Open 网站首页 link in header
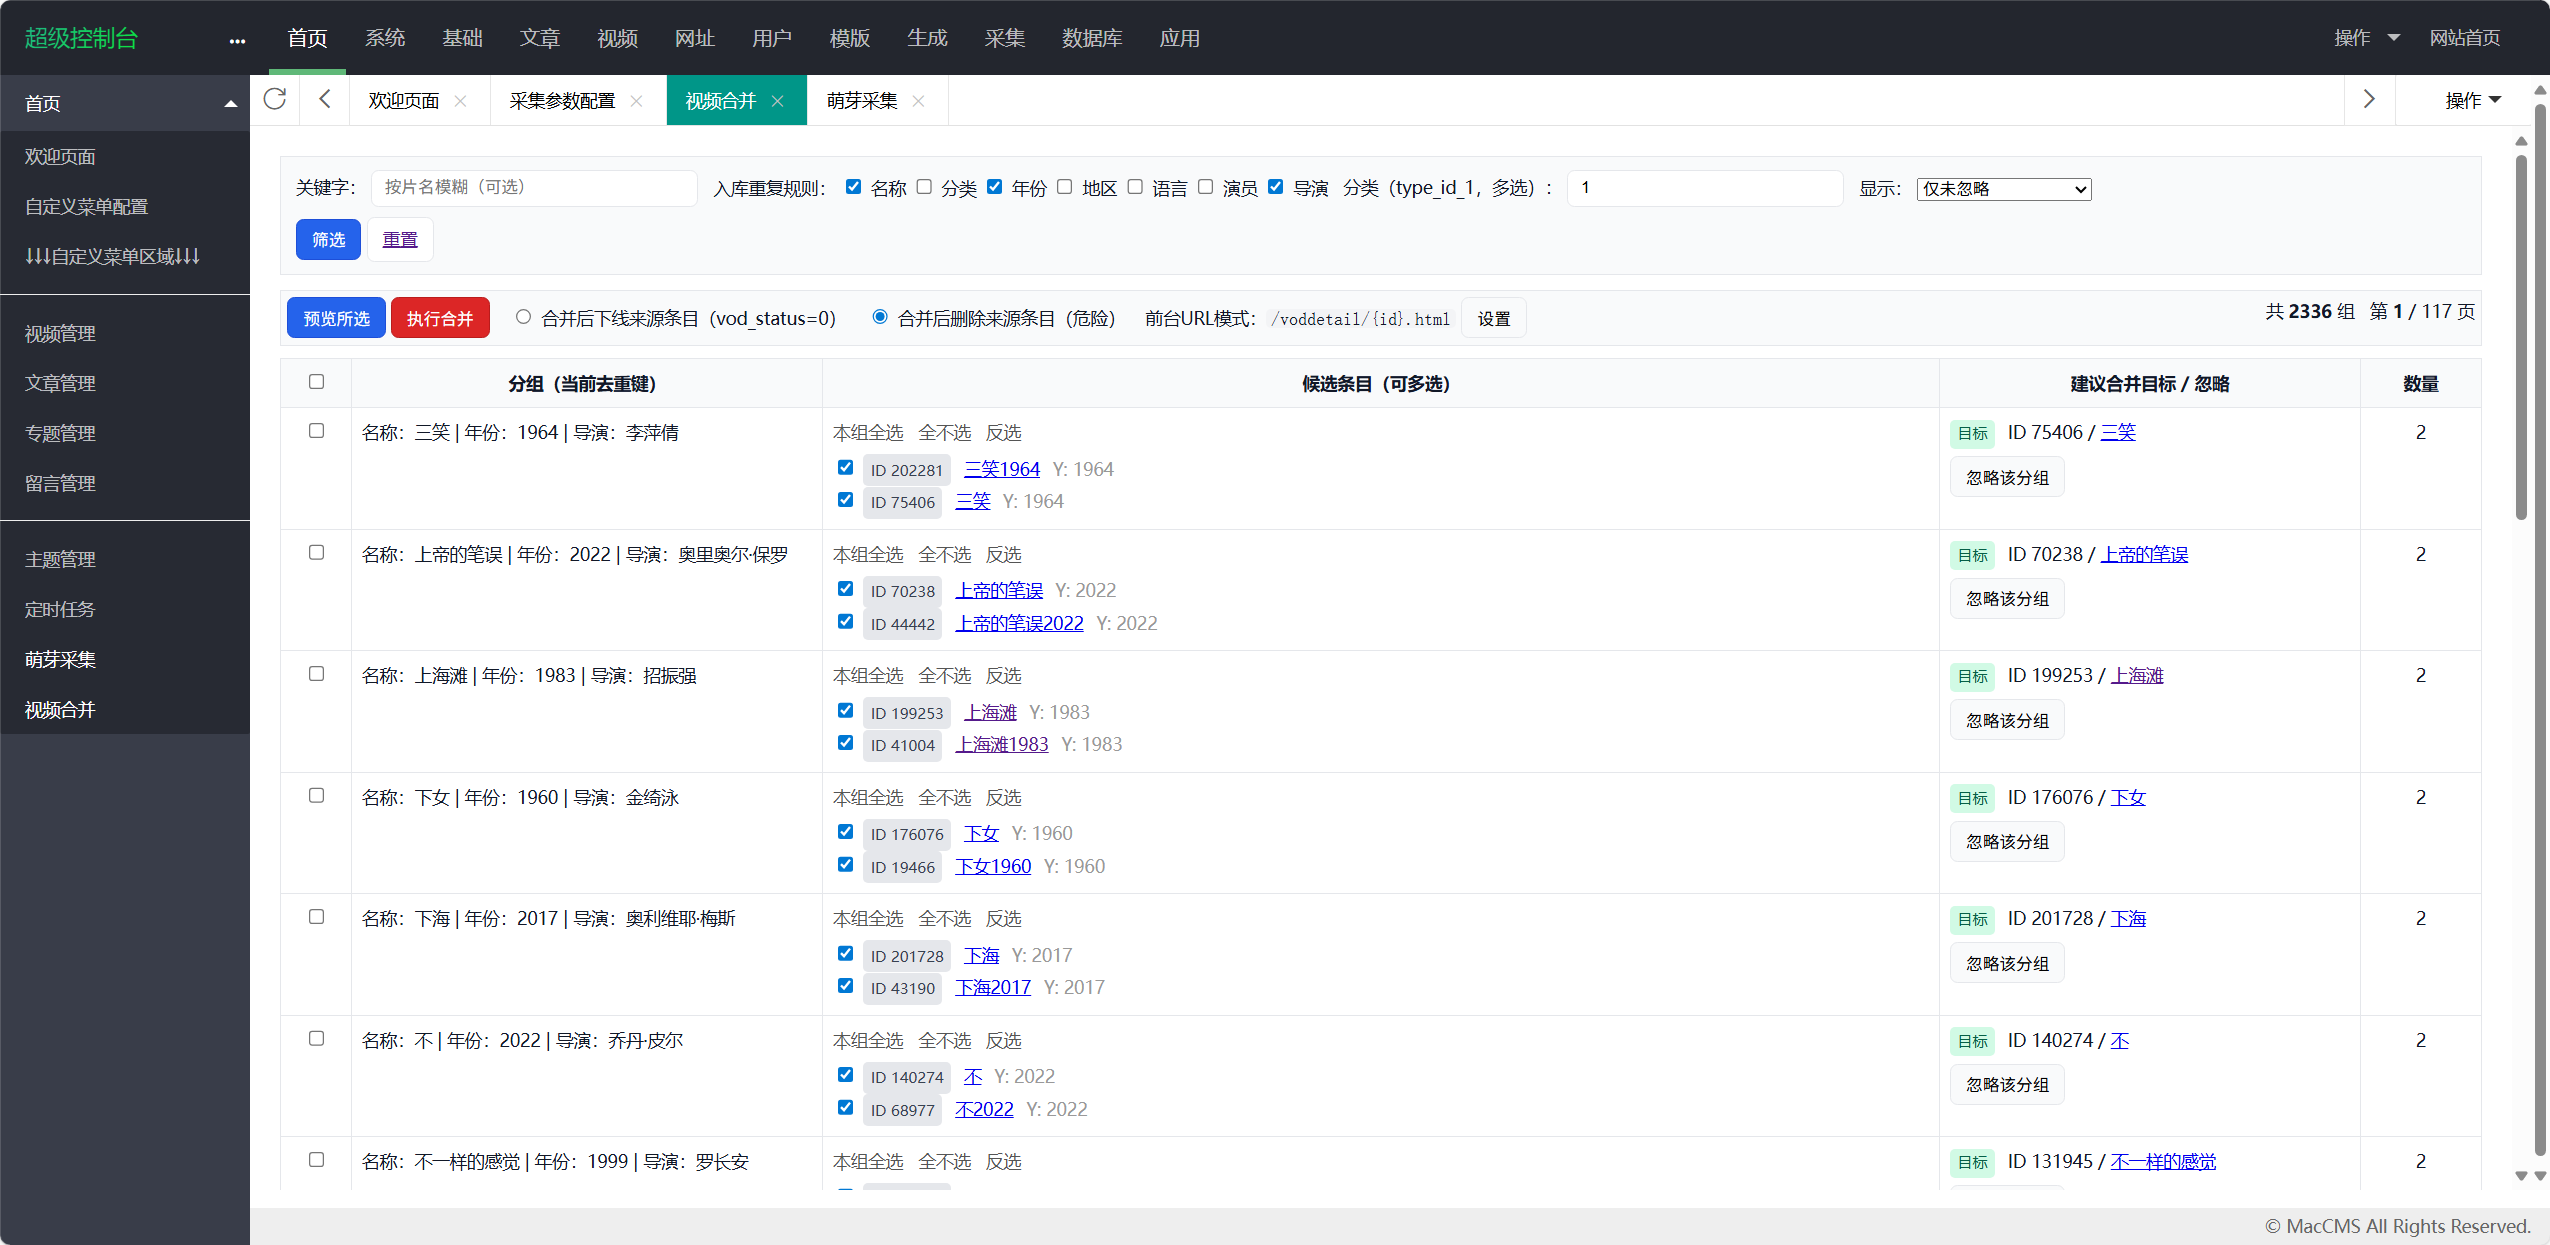 [2465, 38]
